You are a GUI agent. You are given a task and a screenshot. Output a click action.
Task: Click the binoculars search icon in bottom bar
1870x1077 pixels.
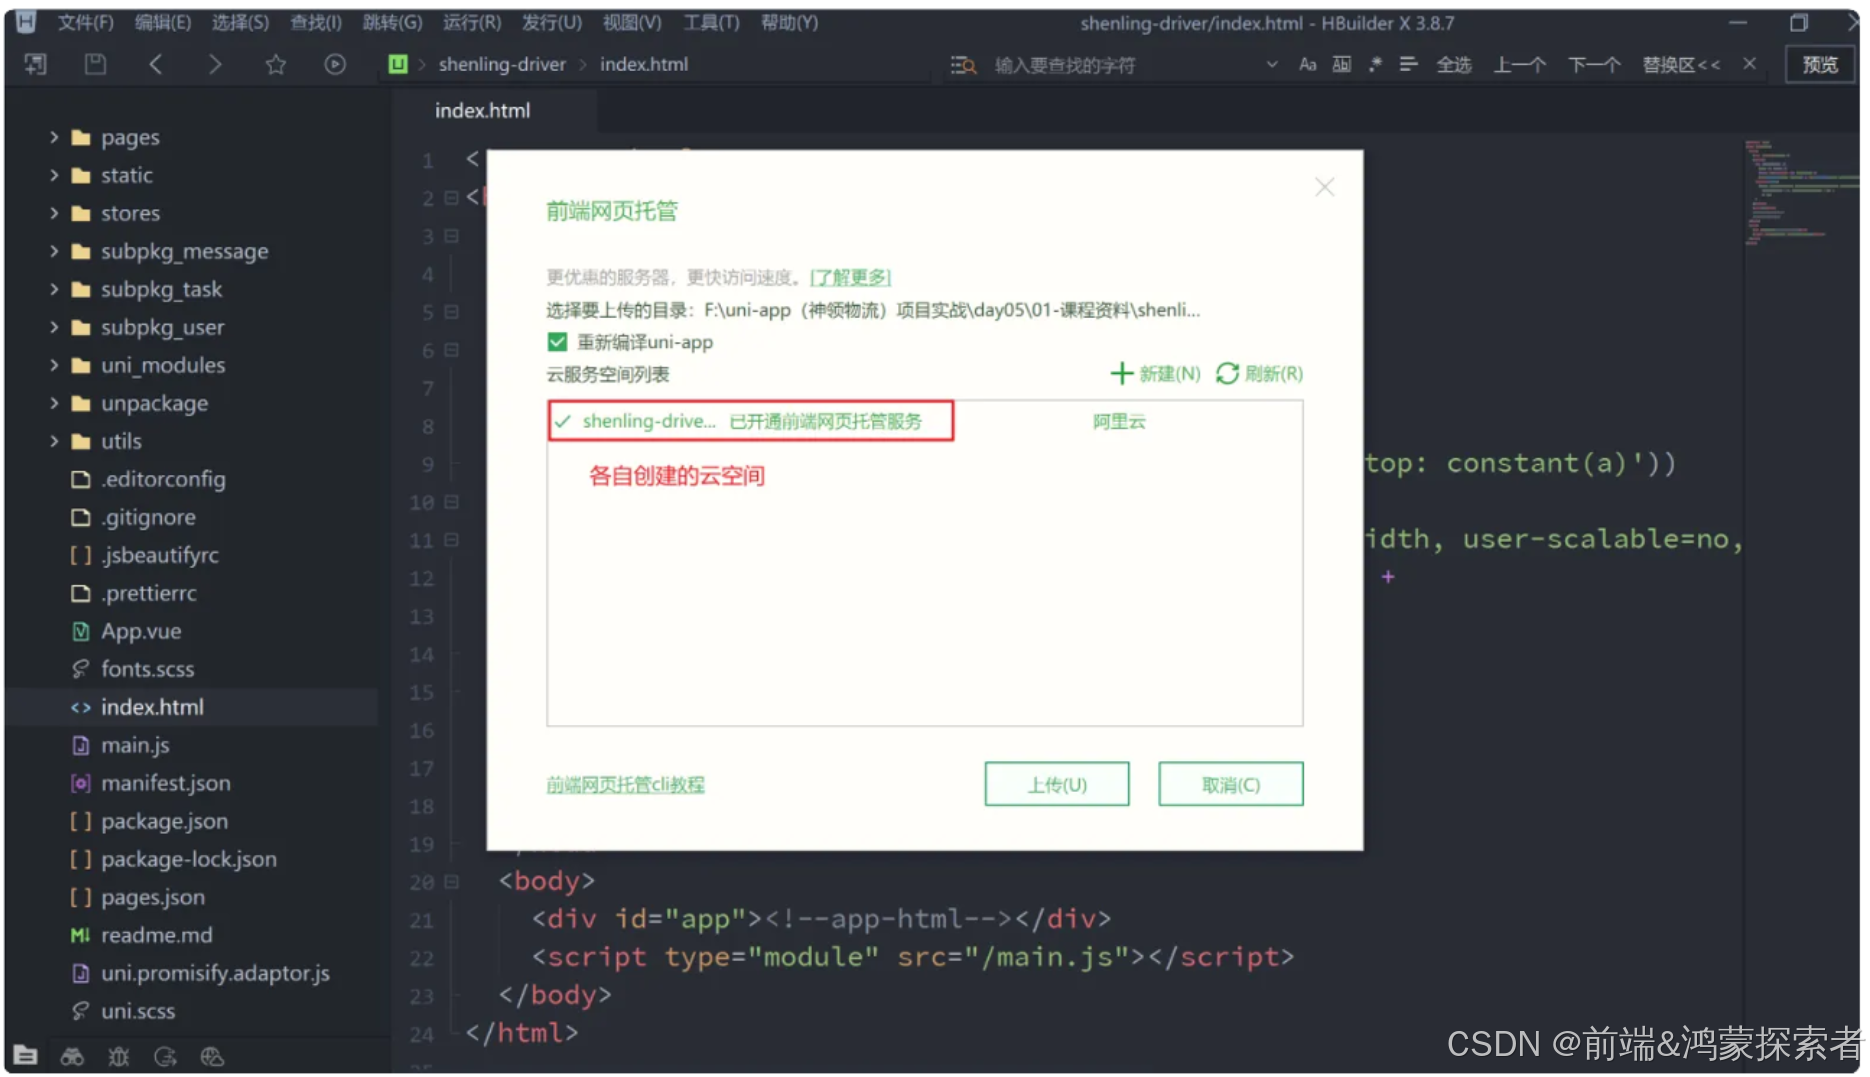pos(72,1056)
